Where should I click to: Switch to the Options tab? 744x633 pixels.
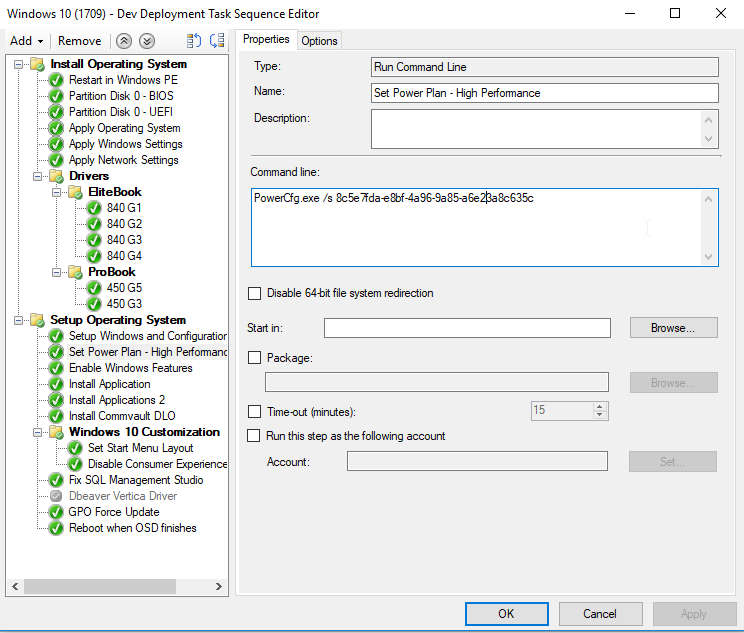(319, 40)
